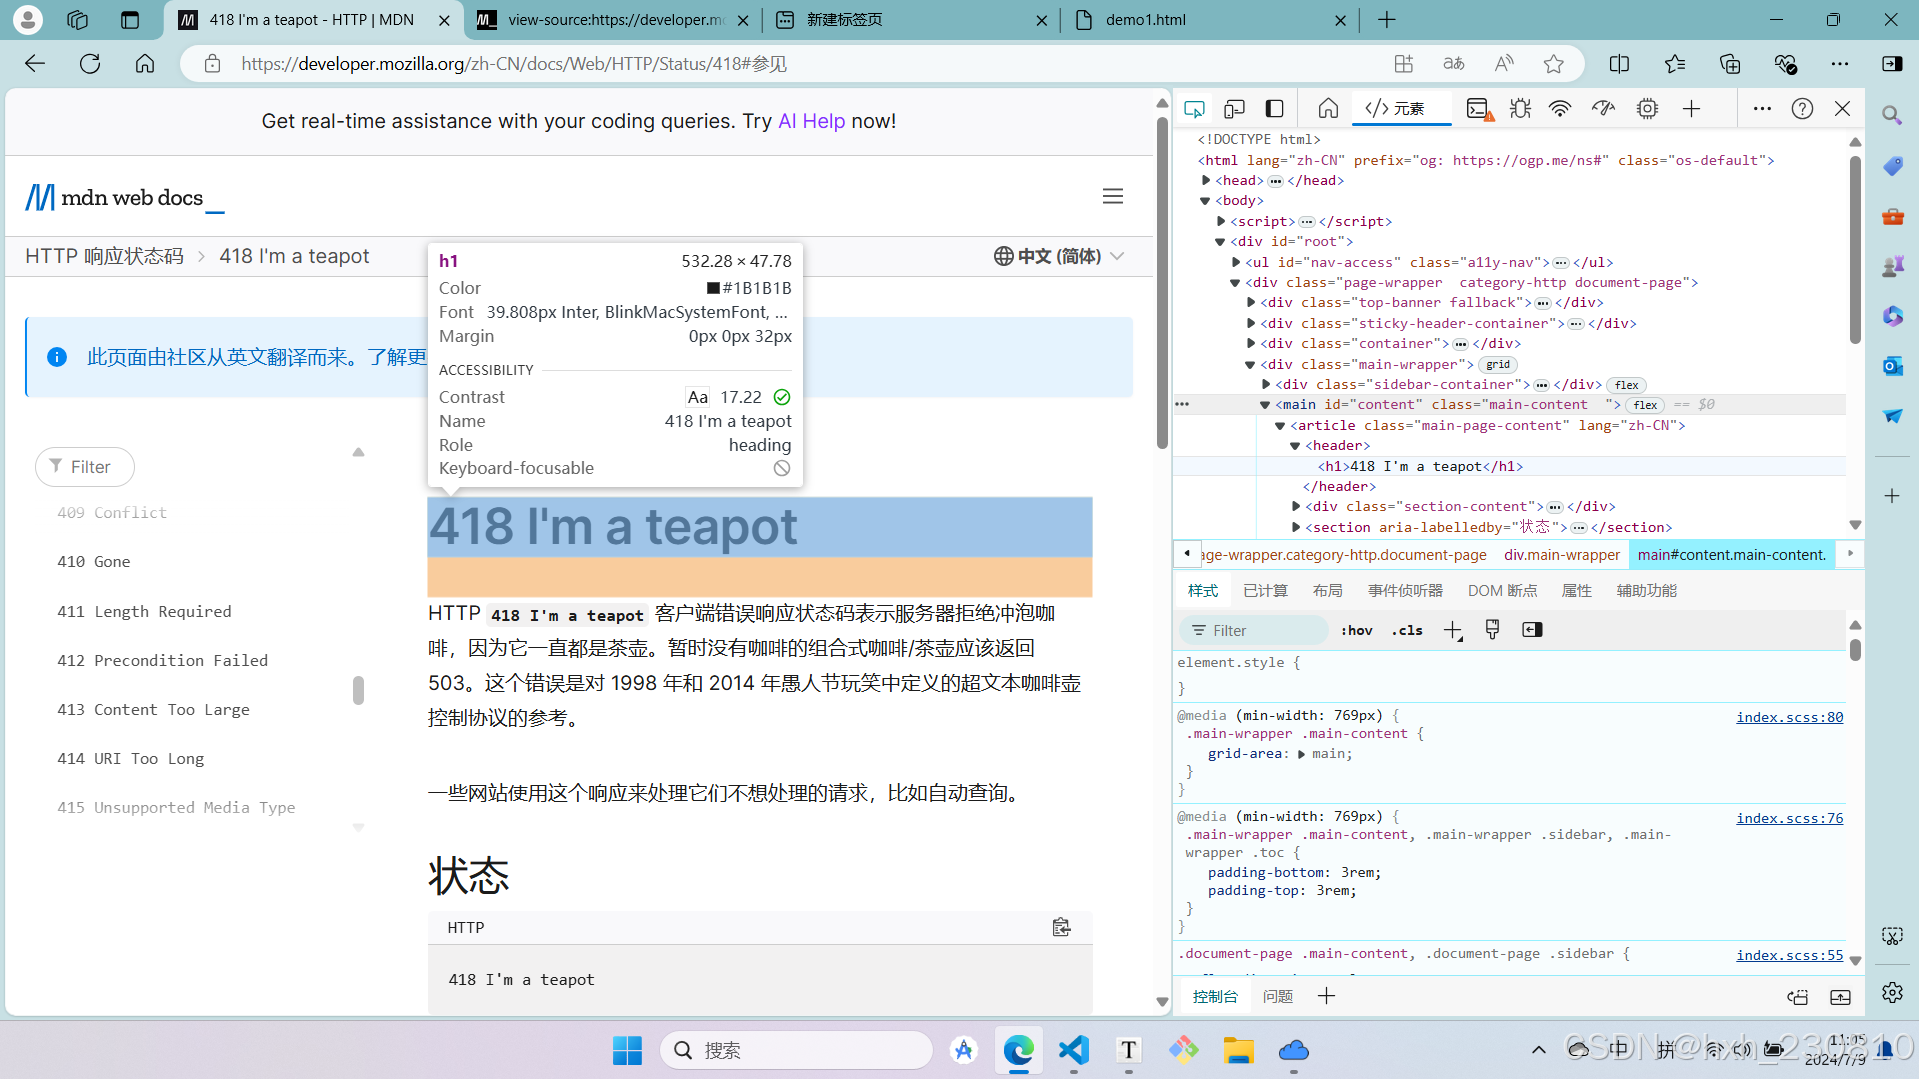Expand the script element node
Screen dimensions: 1919x1079
click(x=1221, y=222)
